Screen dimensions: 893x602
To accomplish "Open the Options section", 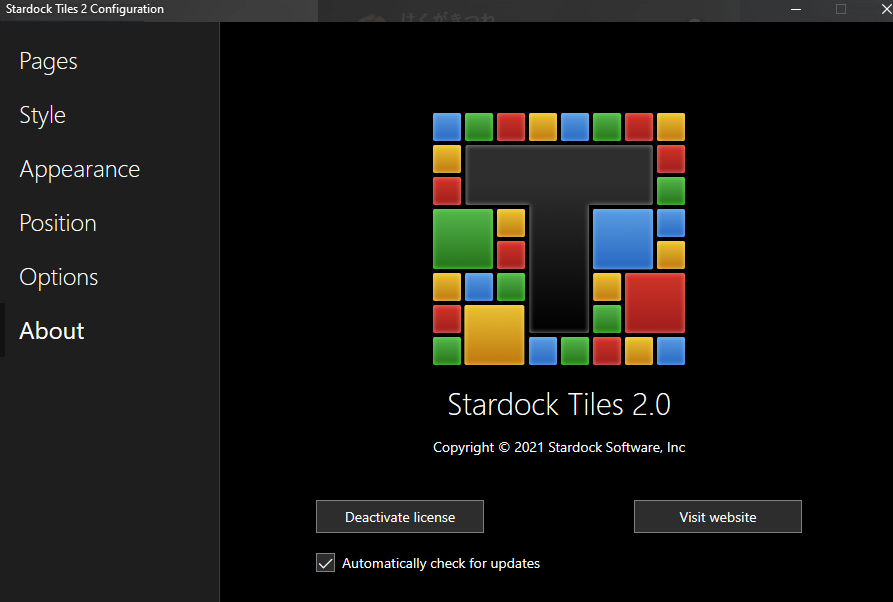I will pos(59,277).
